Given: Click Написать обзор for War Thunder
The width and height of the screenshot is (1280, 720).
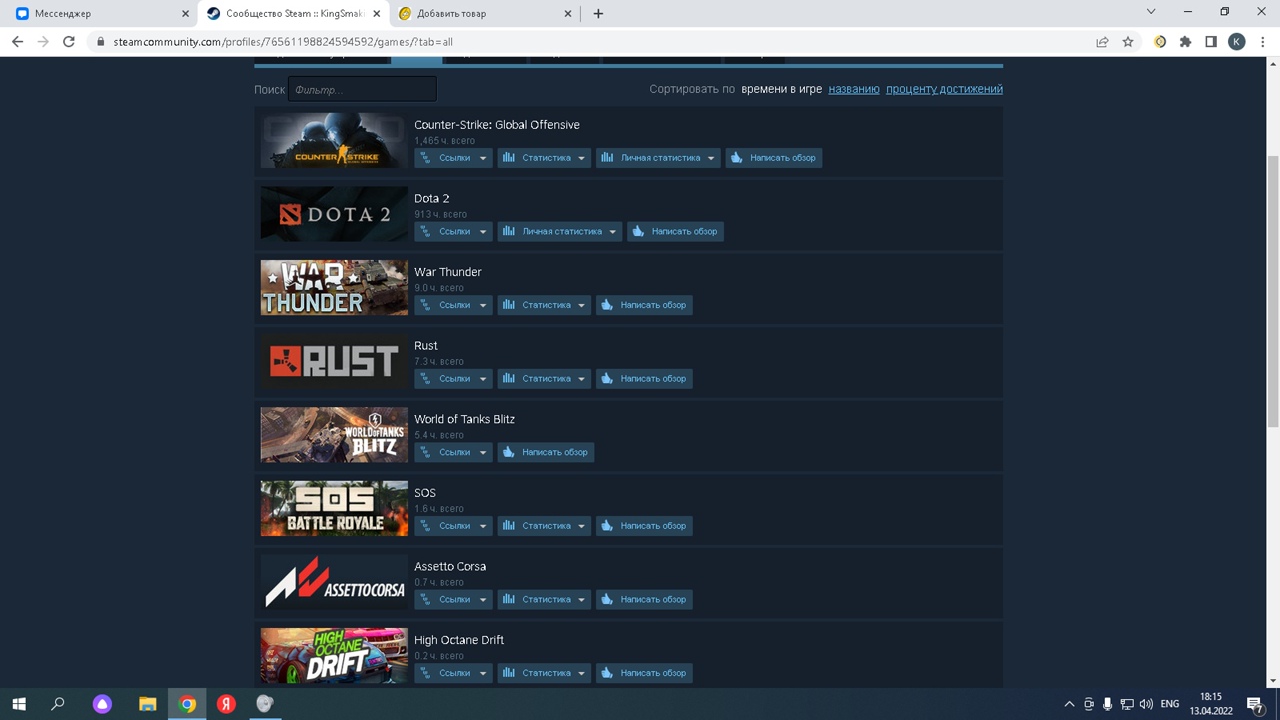Looking at the screenshot, I should point(644,305).
